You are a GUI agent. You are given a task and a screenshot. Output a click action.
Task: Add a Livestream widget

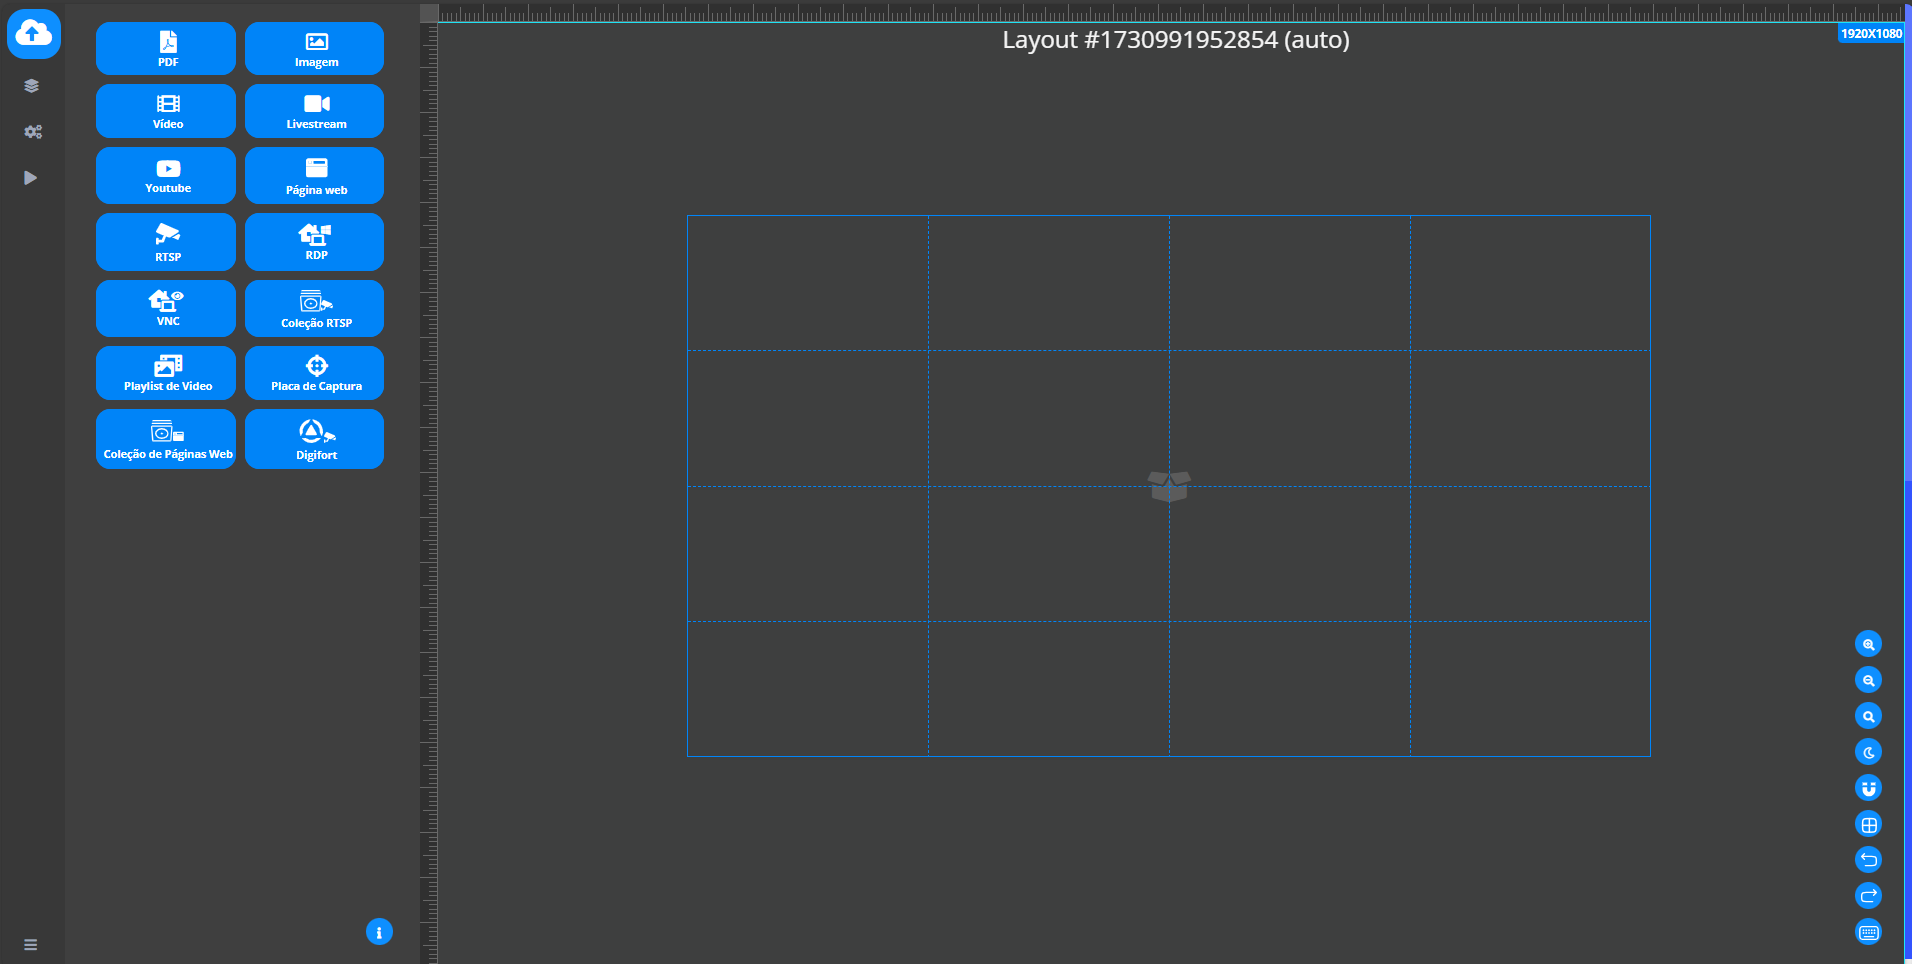click(314, 111)
